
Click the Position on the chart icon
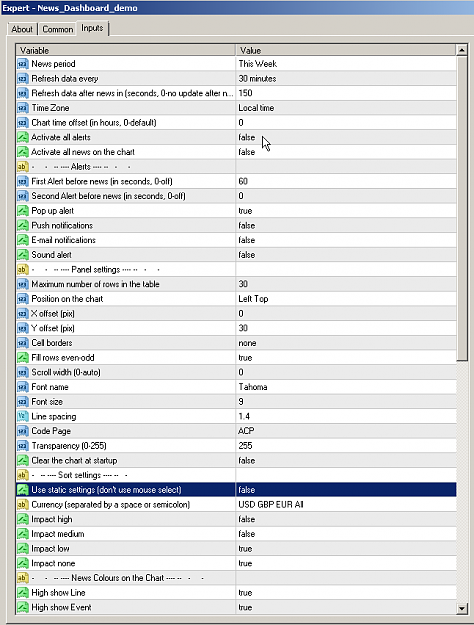click(23, 299)
